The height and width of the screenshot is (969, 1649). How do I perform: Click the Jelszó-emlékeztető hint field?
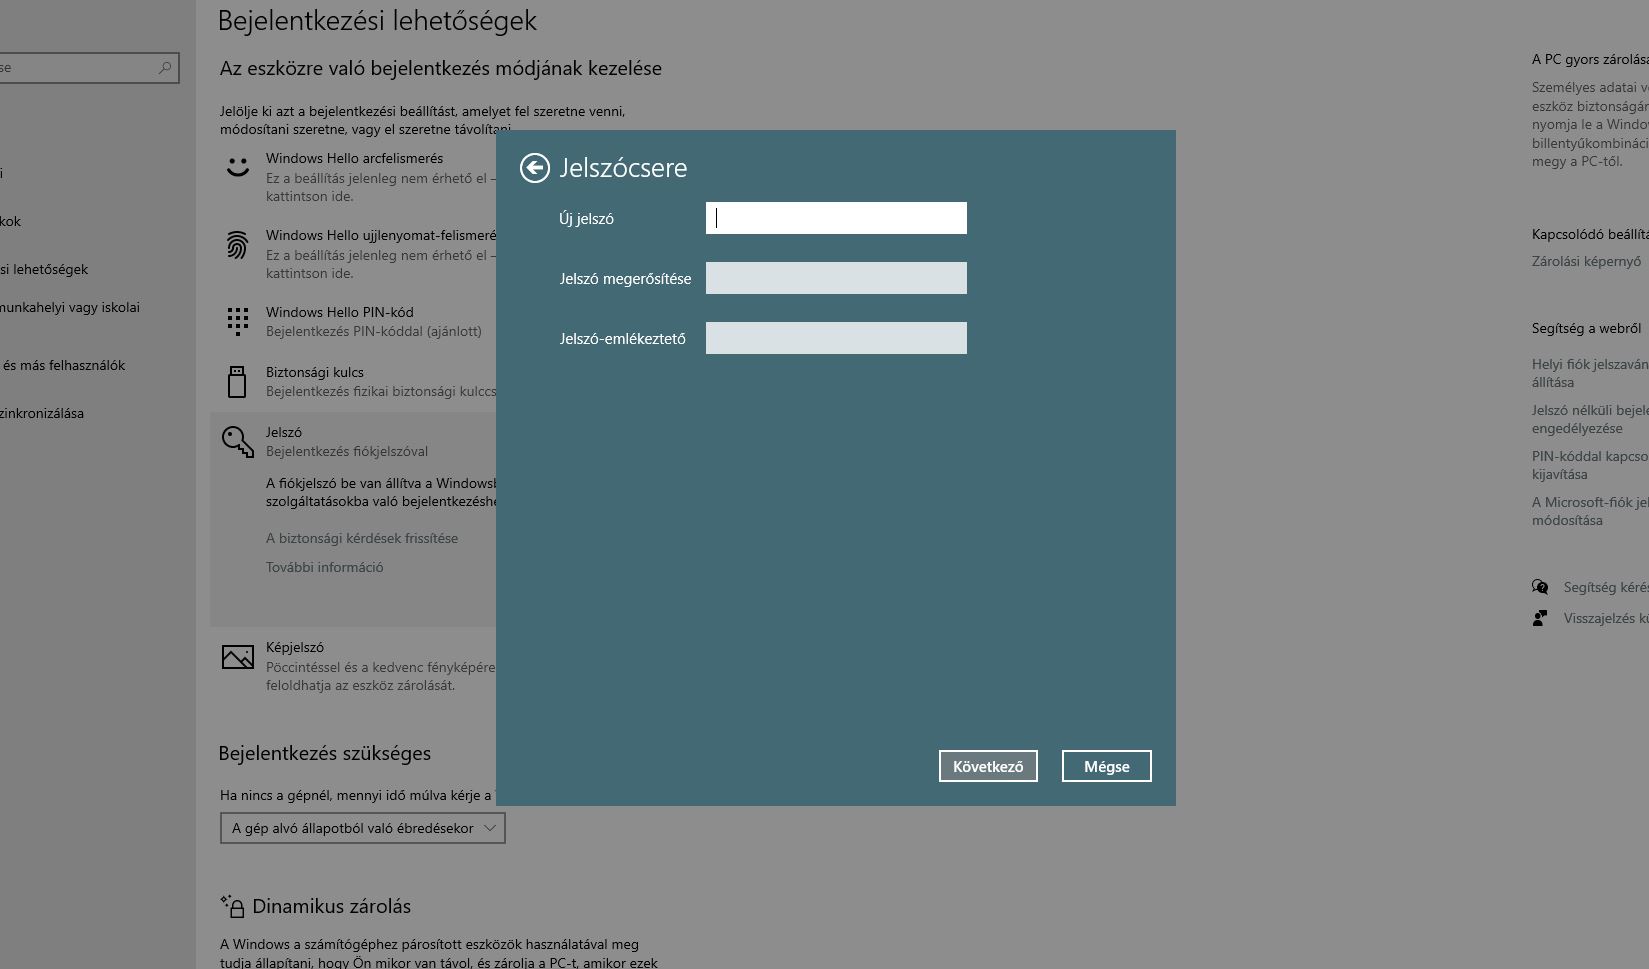pos(836,338)
